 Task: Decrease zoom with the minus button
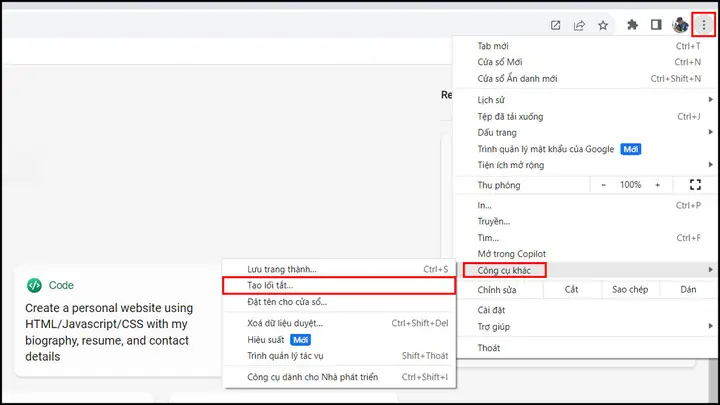click(x=603, y=185)
